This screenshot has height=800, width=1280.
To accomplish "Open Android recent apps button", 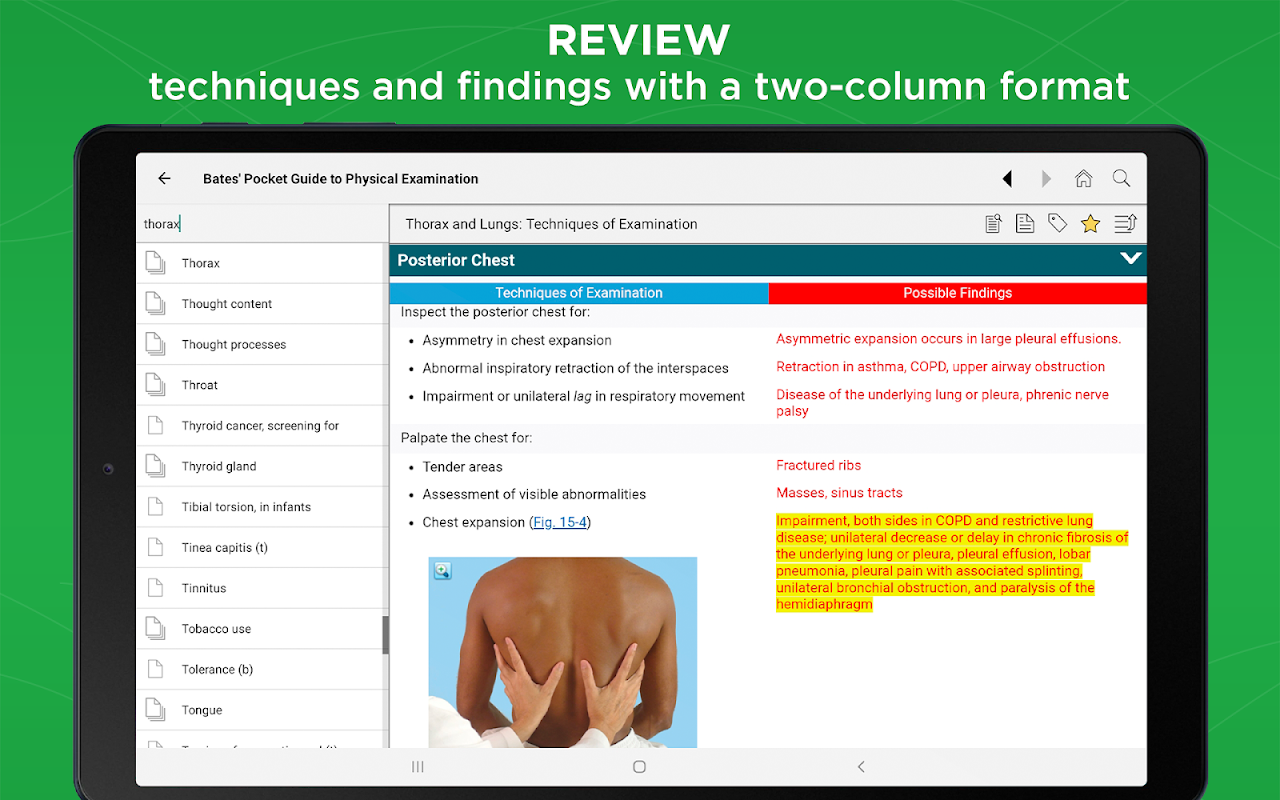I will 418,767.
